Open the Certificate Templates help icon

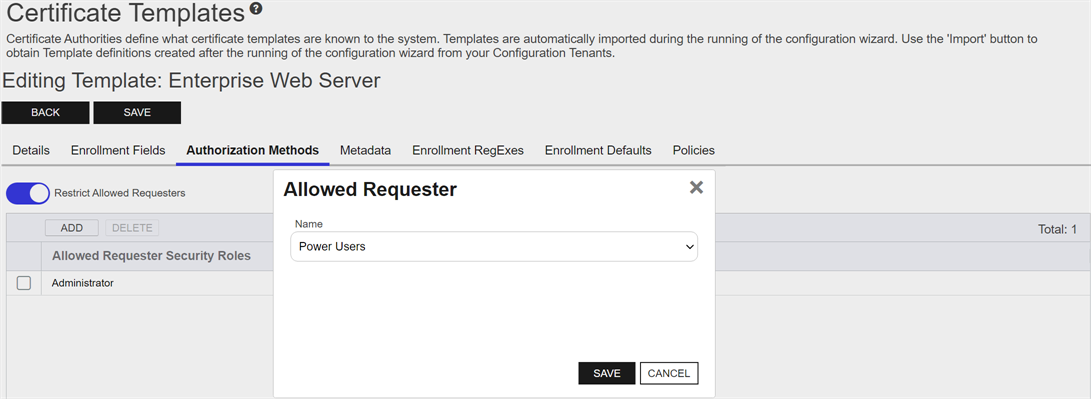pos(257,9)
